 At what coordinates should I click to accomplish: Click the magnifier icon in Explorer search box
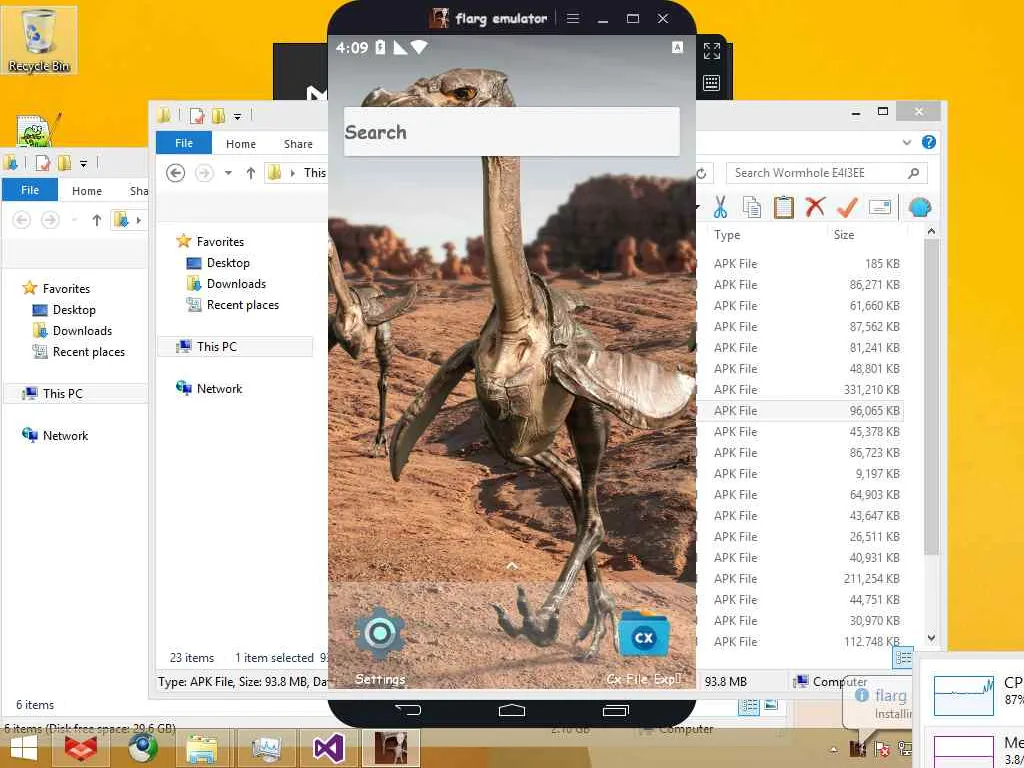(x=914, y=173)
